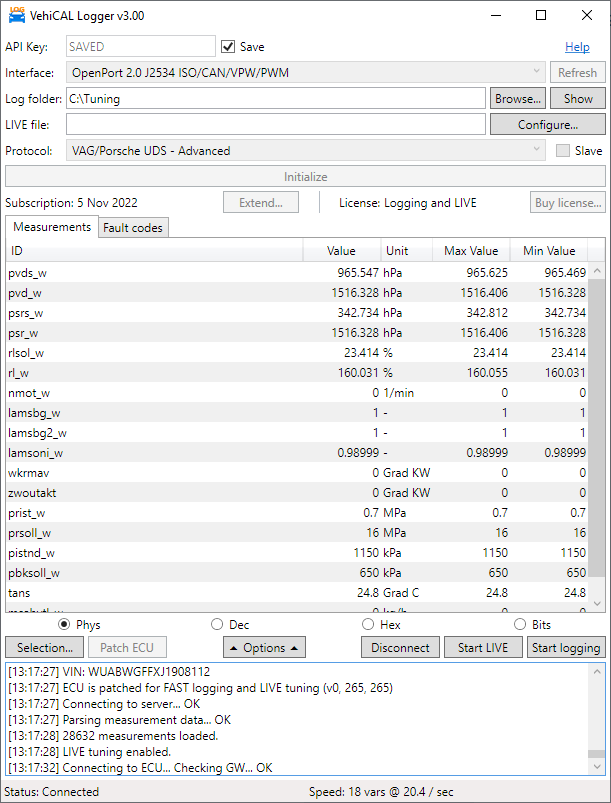Screen dimensions: 611x803
Task: Open the Selection... dialog
Action: [45, 647]
